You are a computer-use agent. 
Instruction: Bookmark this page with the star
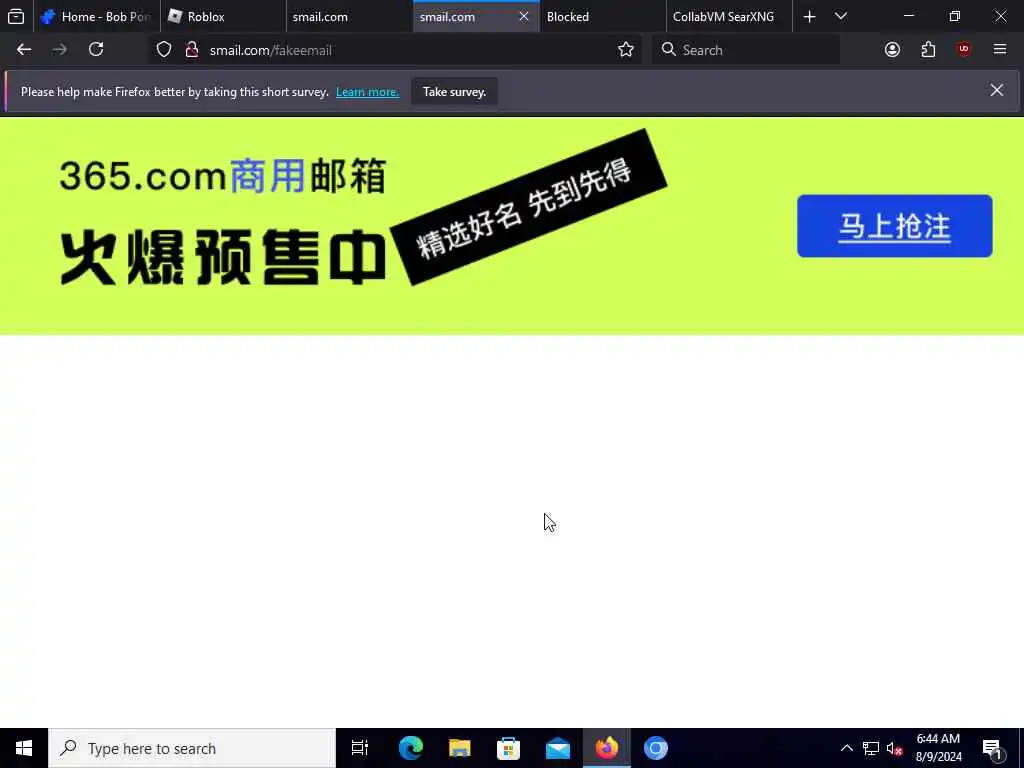(x=626, y=50)
